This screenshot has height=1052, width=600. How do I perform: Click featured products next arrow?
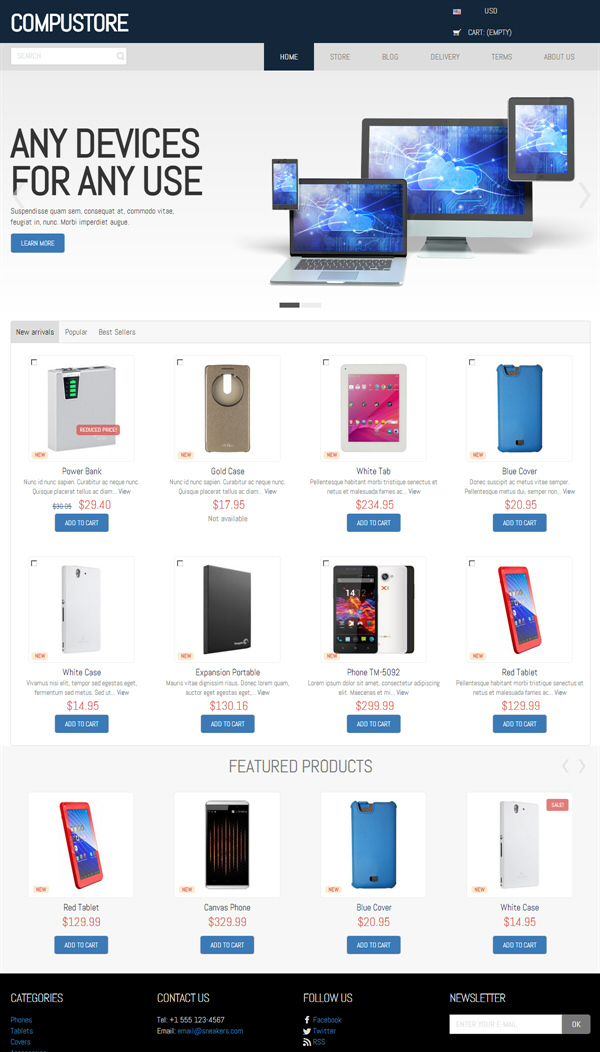tap(582, 766)
